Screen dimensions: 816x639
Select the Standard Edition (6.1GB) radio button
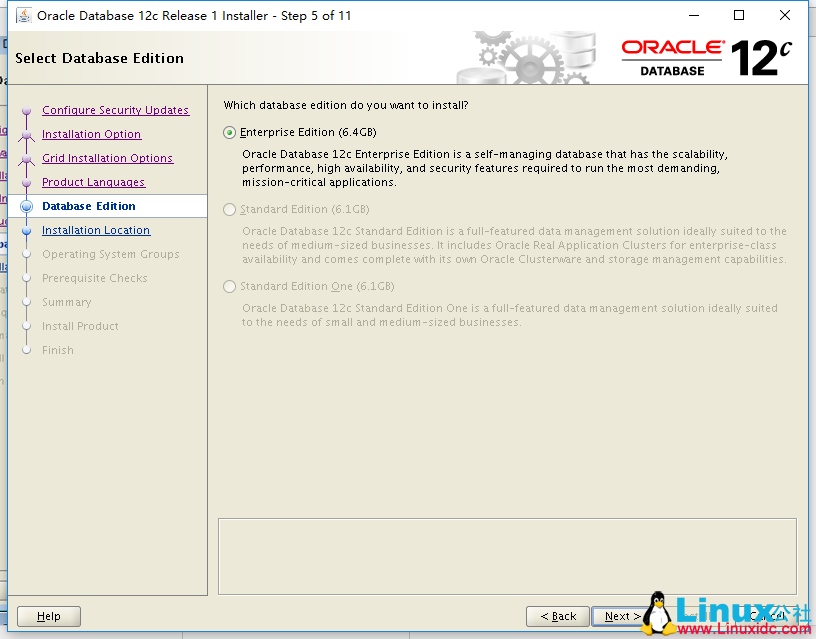[x=229, y=209]
